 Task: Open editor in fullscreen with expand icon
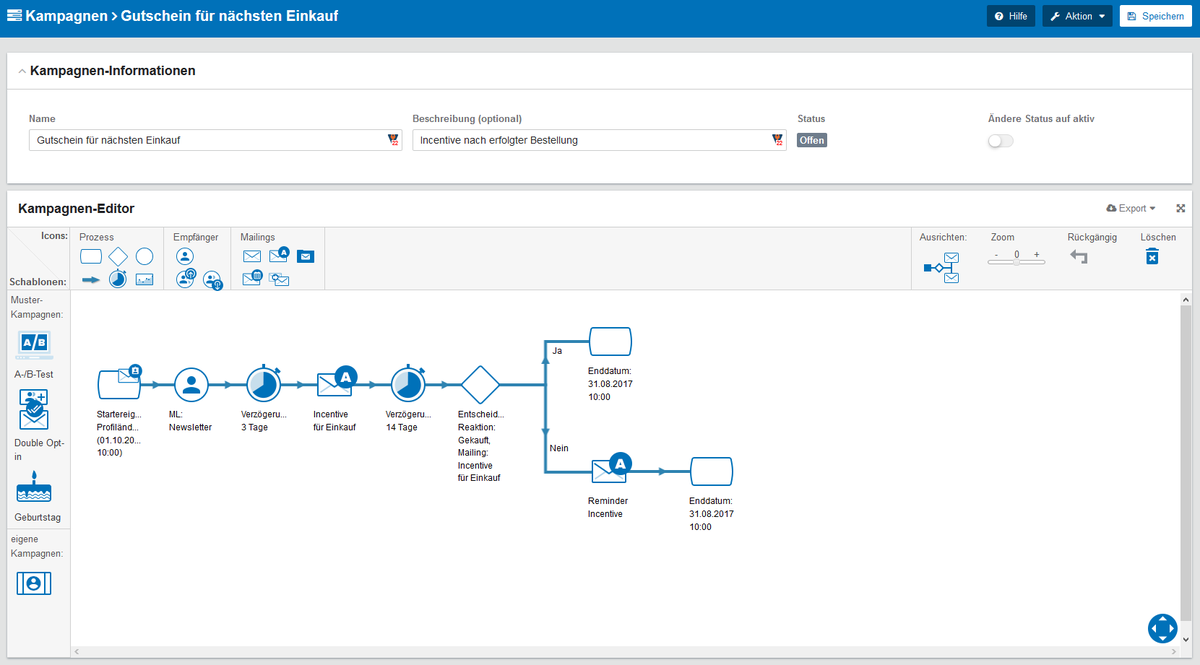(1180, 208)
